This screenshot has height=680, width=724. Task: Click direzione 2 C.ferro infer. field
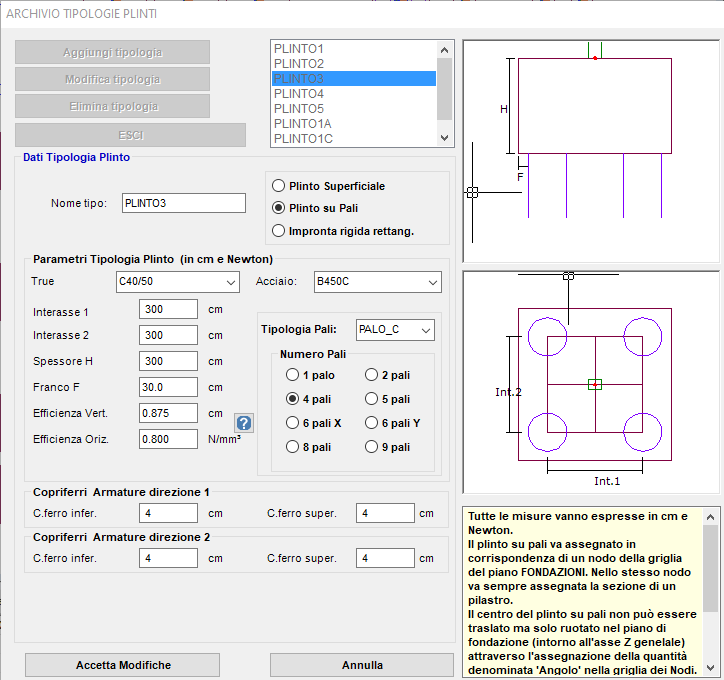click(169, 558)
